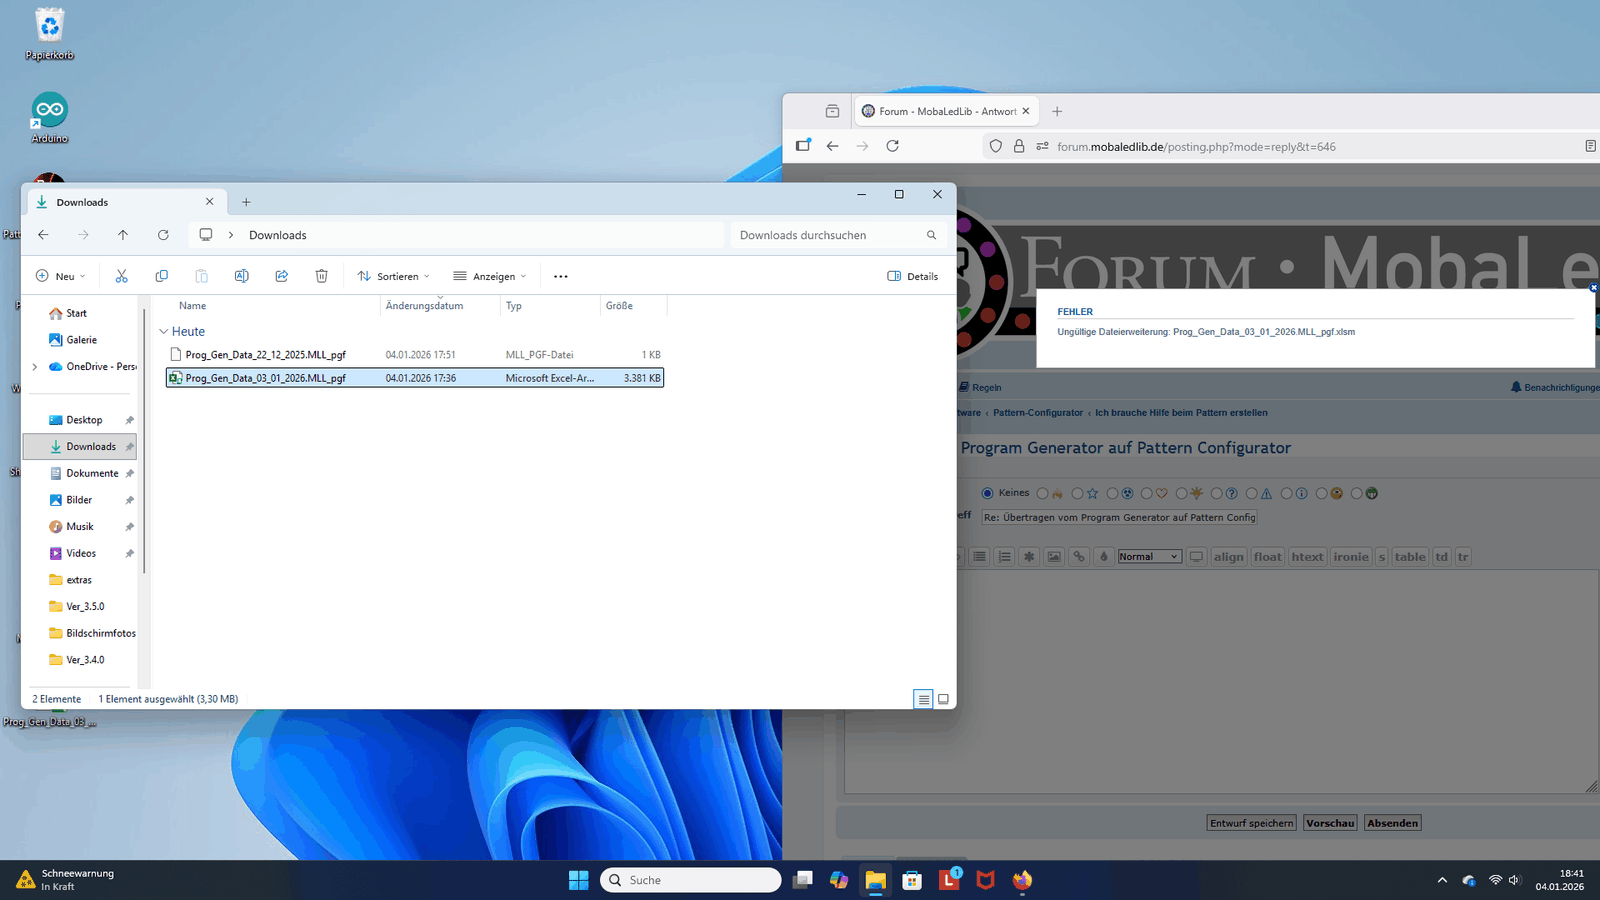Click the 'Downloads durchsuchen' search field
Viewport: 1600px width, 900px height.
click(828, 235)
